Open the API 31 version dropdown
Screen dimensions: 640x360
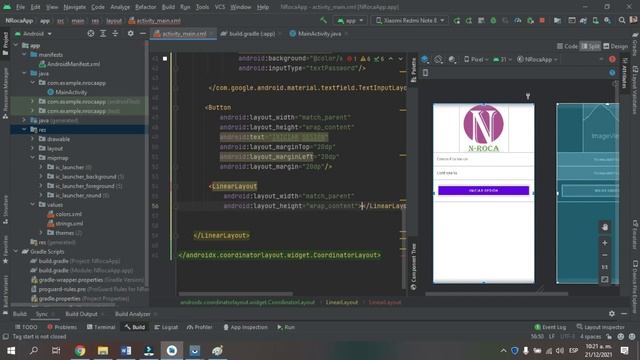click(502, 59)
